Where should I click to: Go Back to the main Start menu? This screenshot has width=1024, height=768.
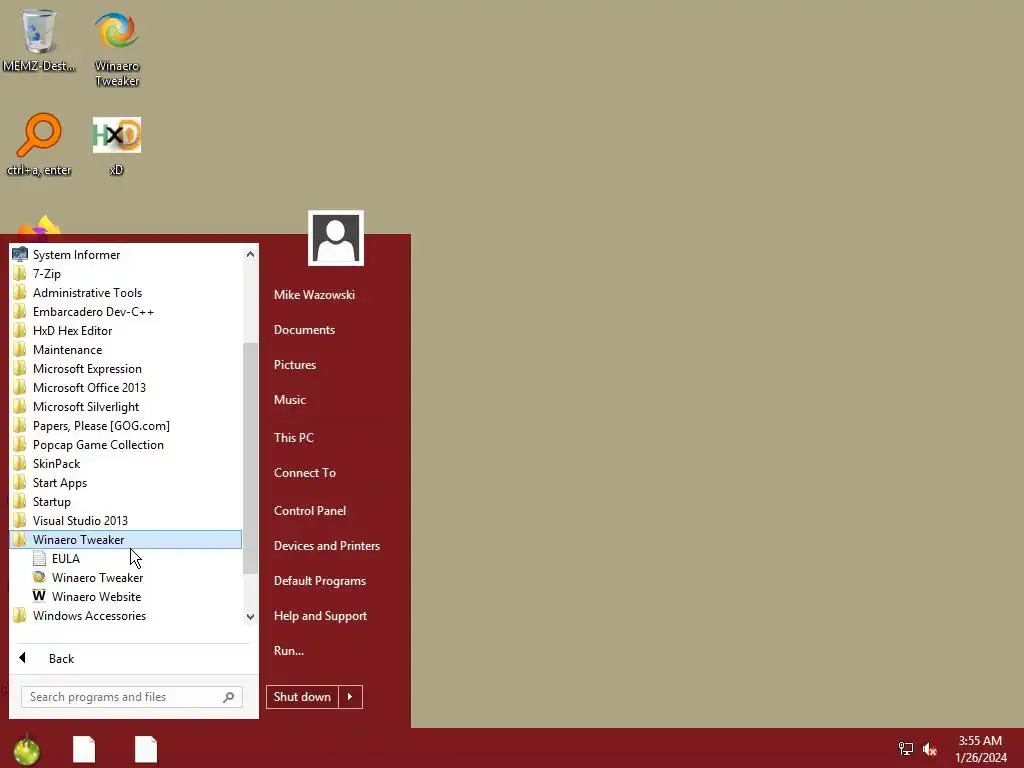point(61,658)
